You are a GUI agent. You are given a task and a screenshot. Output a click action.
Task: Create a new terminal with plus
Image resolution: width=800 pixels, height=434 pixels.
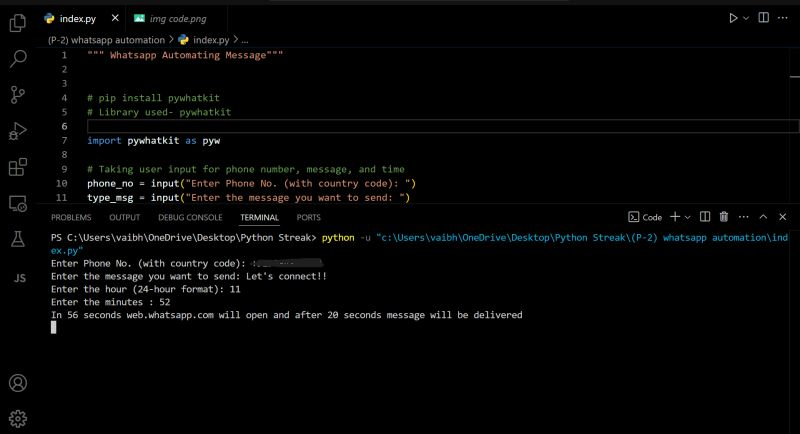[x=675, y=217]
